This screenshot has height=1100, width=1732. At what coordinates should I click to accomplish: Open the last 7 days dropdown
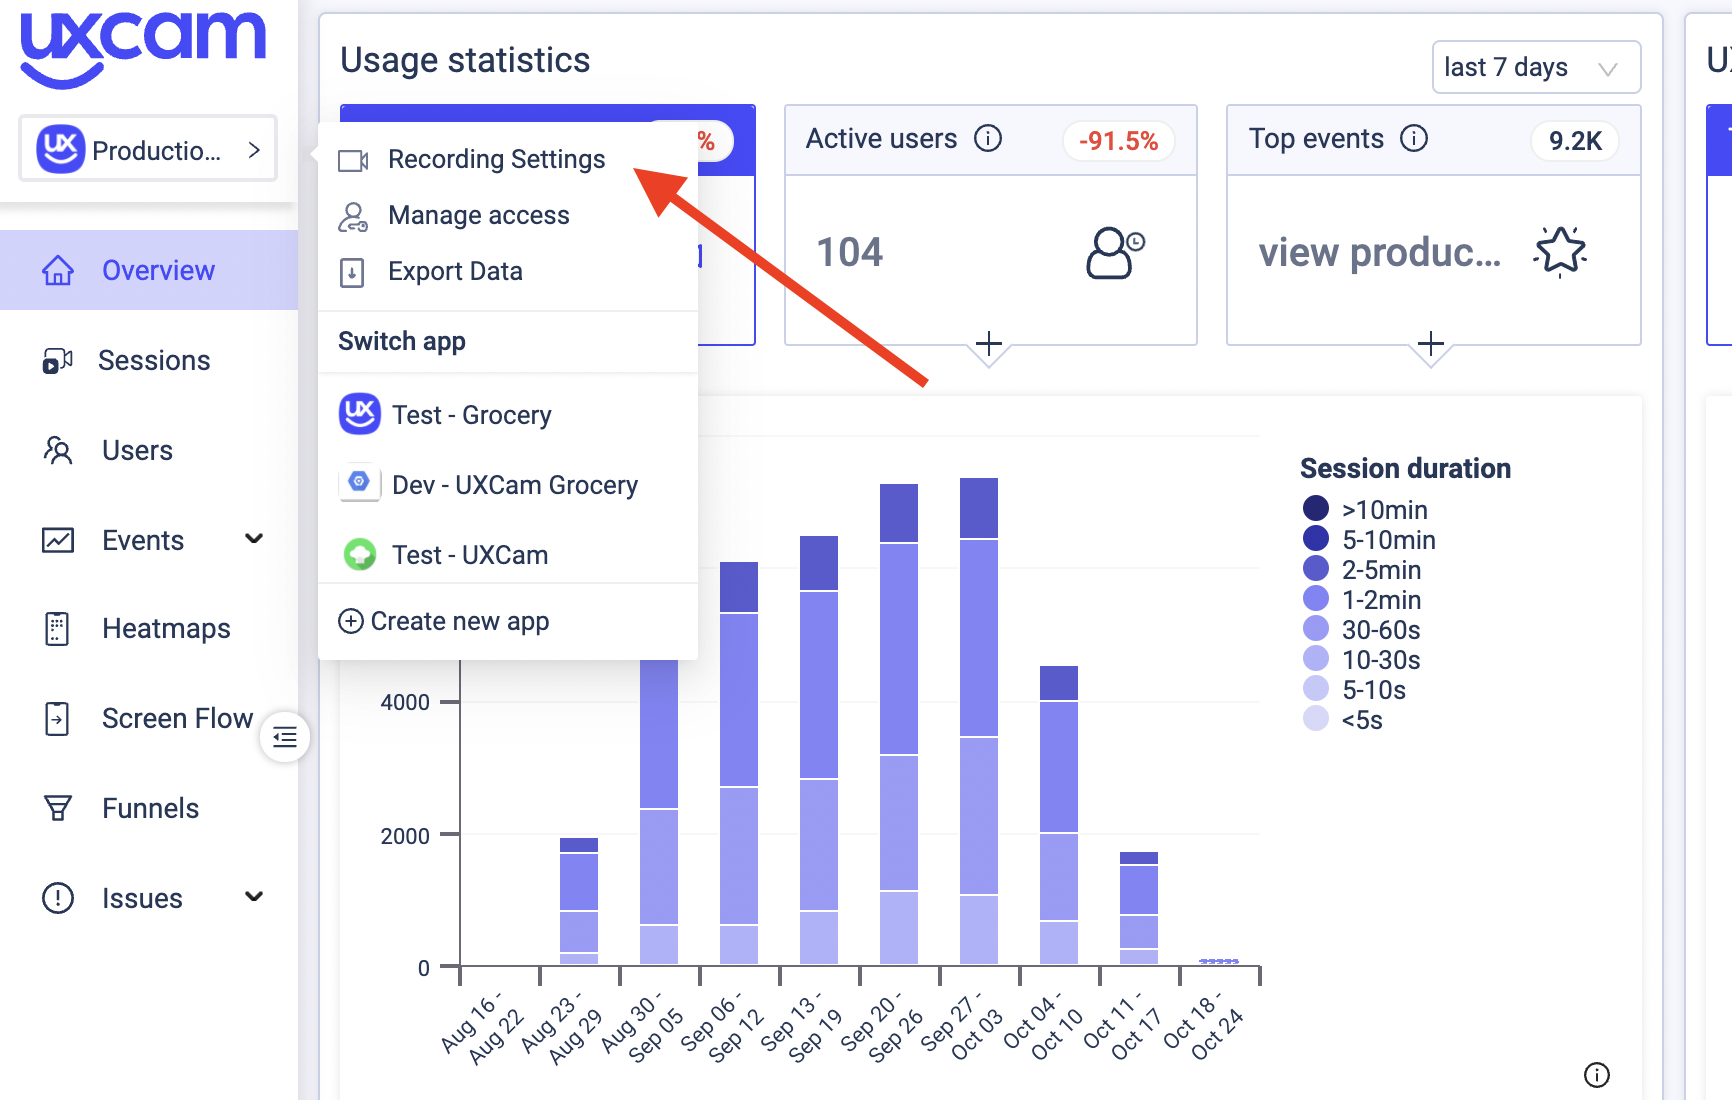(1536, 67)
